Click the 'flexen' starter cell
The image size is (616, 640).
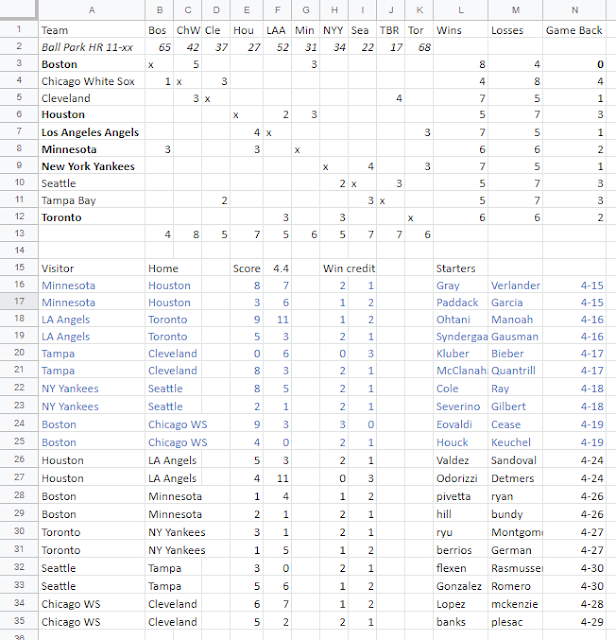460,568
